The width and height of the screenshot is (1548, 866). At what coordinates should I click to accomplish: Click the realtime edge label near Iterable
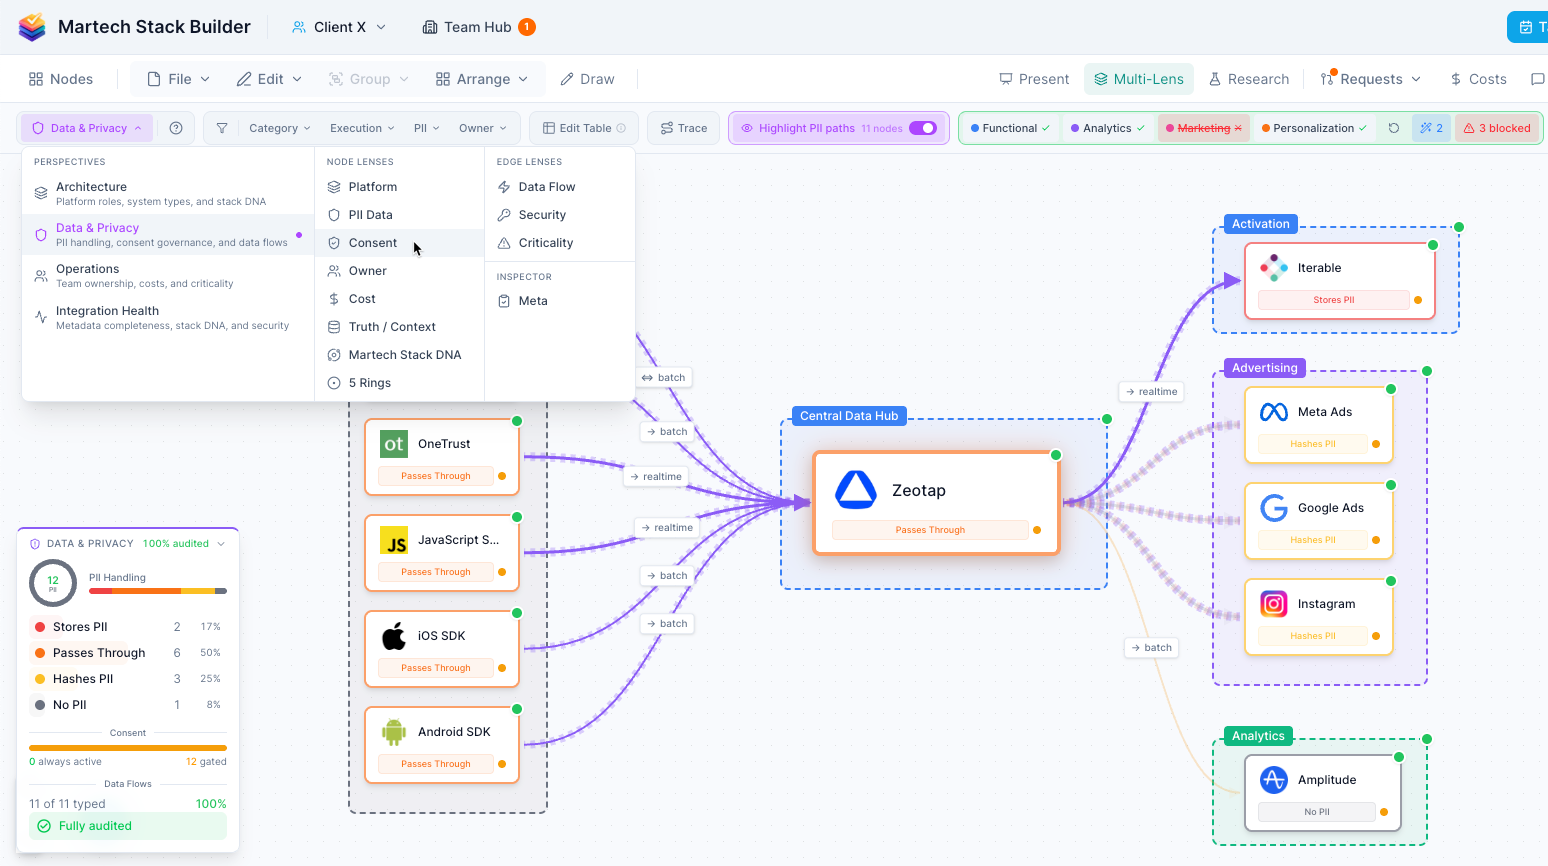click(x=1151, y=392)
